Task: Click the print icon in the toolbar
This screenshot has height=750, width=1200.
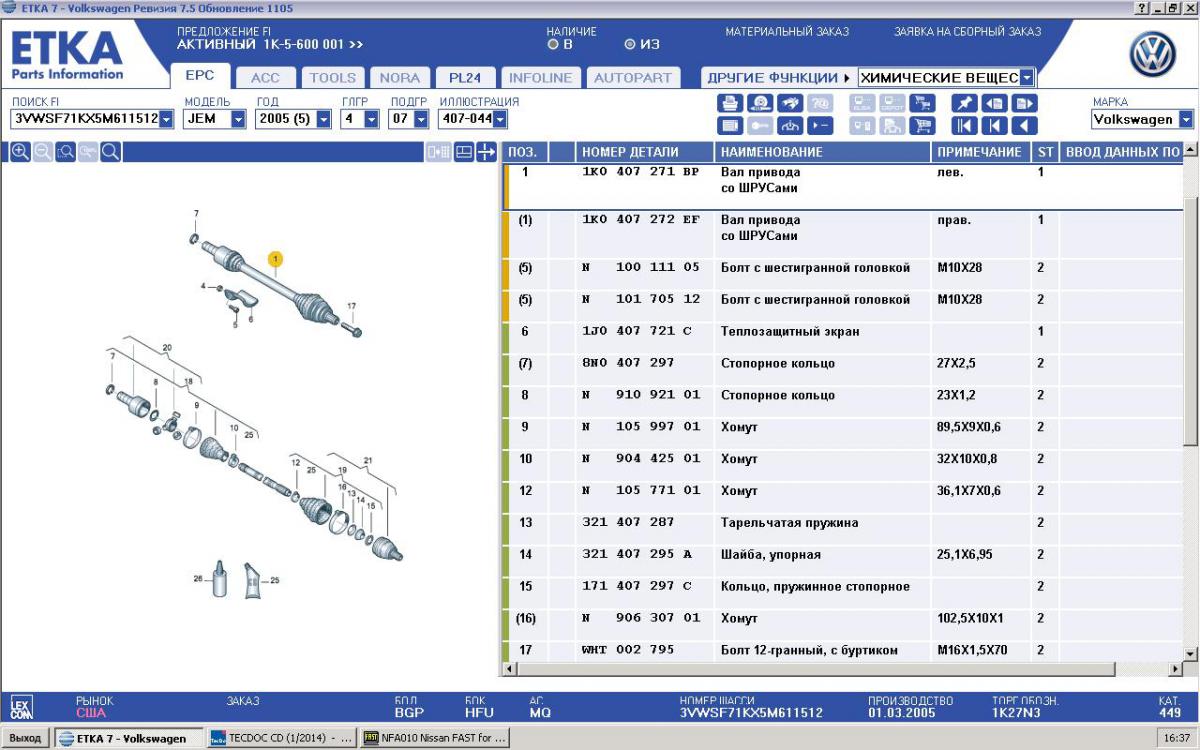Action: tap(730, 103)
